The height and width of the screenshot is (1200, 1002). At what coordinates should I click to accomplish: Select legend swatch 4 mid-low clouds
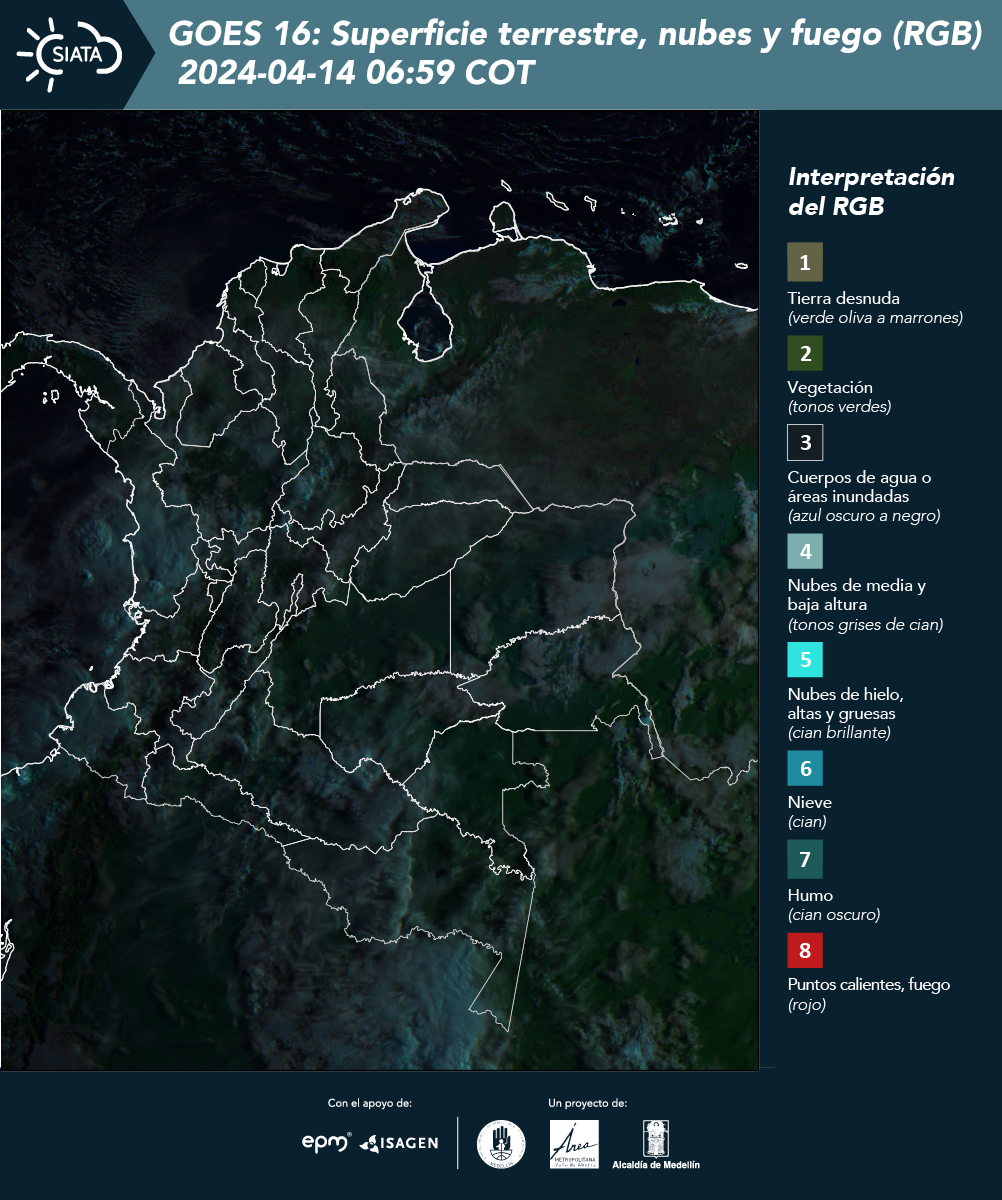click(x=805, y=550)
